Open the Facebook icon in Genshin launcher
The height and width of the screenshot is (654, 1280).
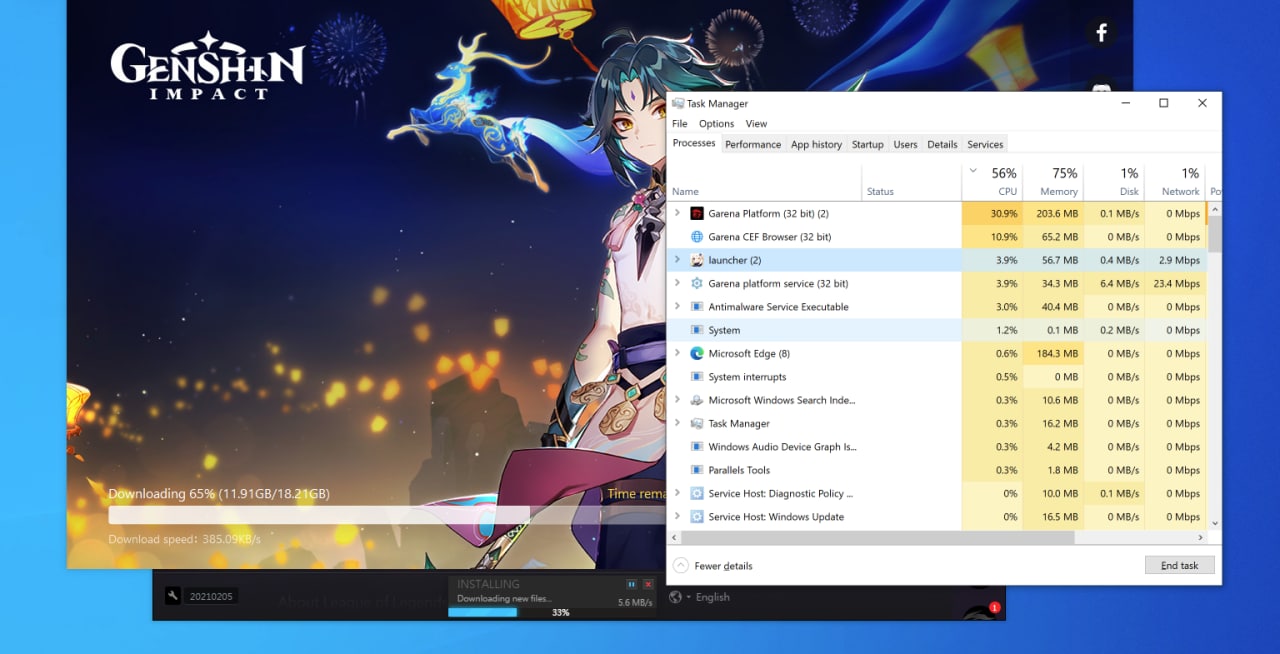1101,33
